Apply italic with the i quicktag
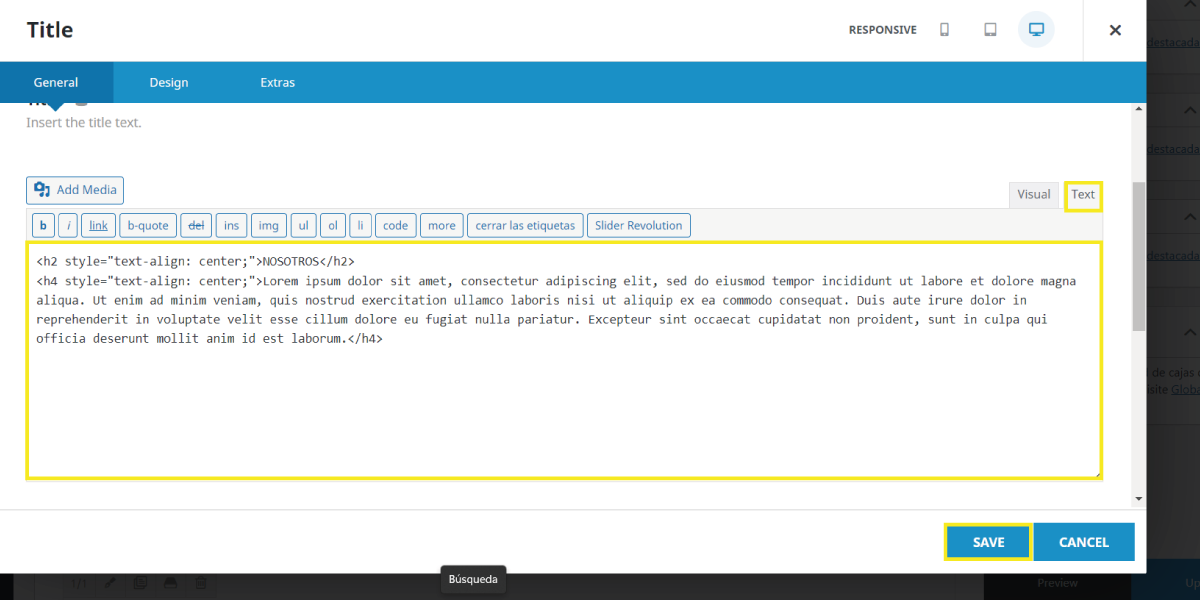1200x600 pixels. tap(68, 225)
